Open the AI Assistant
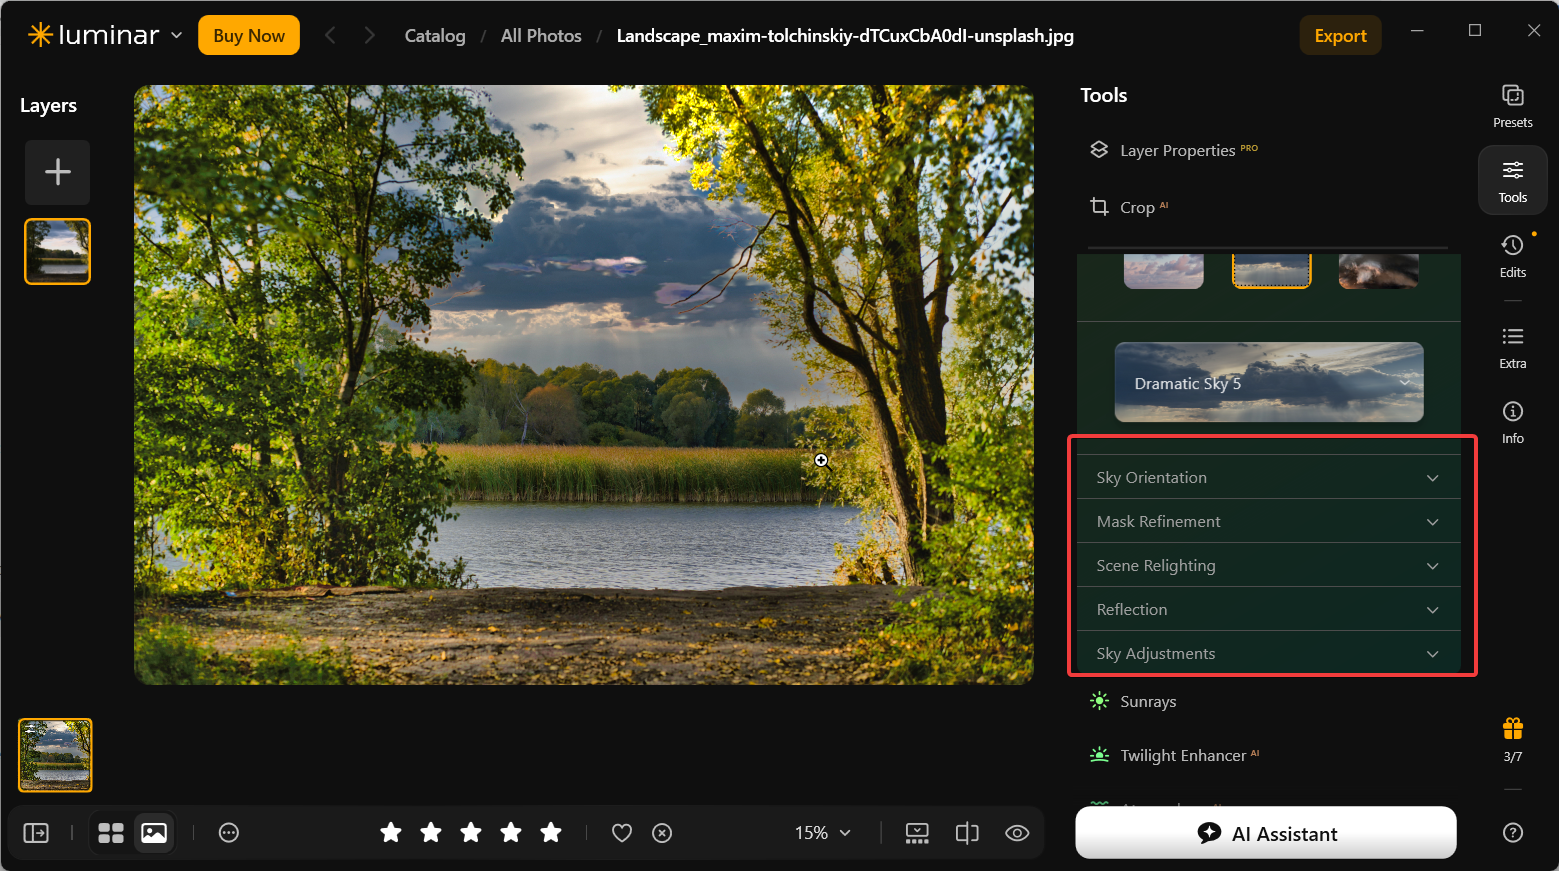1559x871 pixels. (x=1266, y=833)
